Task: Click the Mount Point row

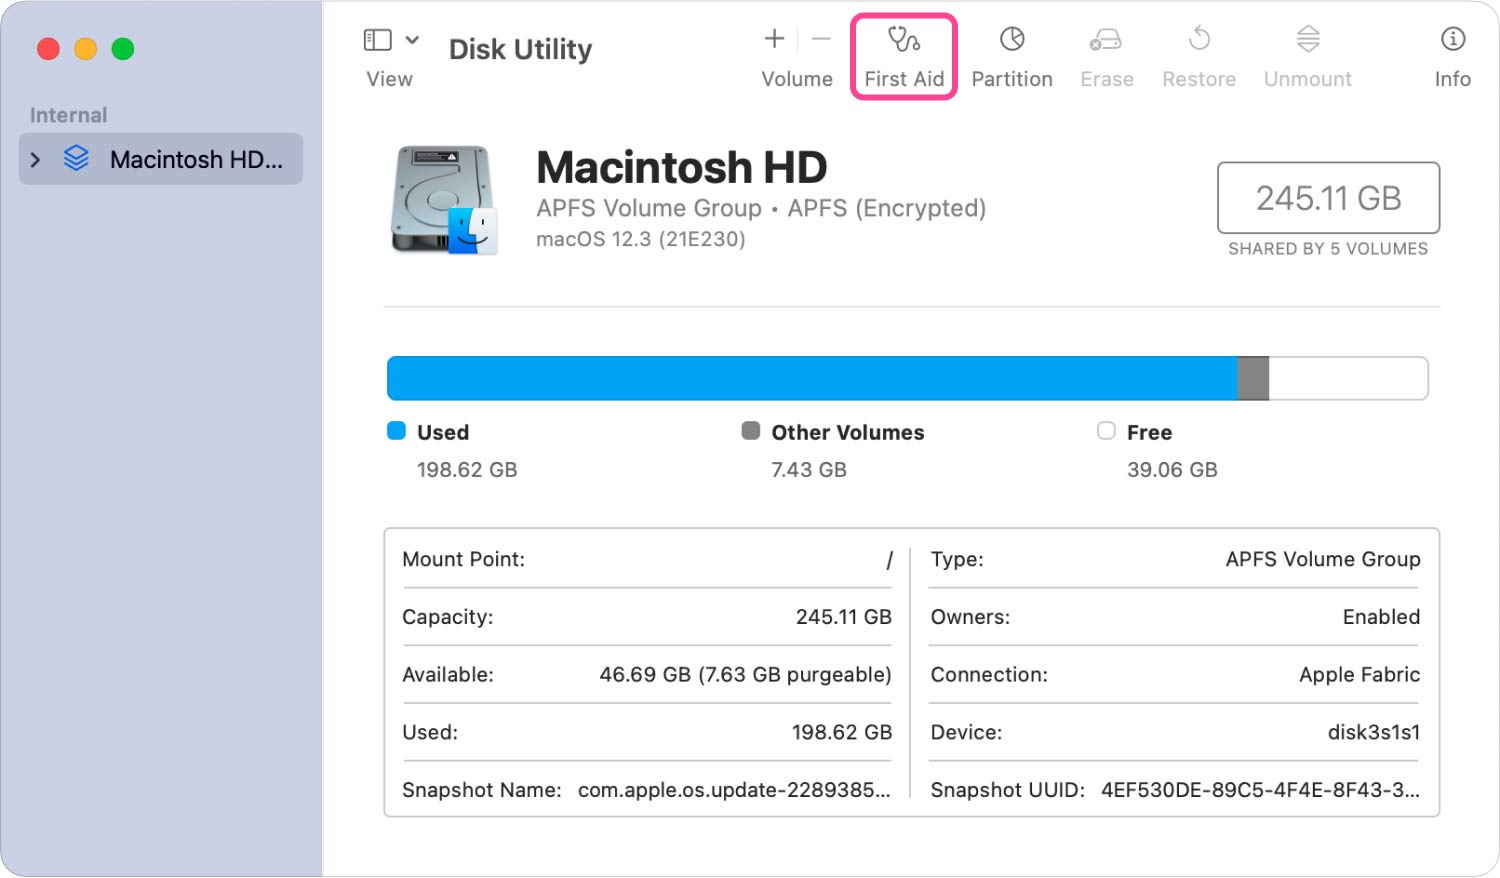Action: 647,559
